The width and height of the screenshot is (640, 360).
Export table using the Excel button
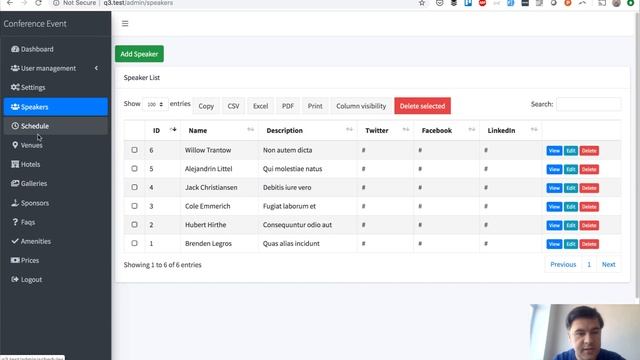tap(260, 106)
